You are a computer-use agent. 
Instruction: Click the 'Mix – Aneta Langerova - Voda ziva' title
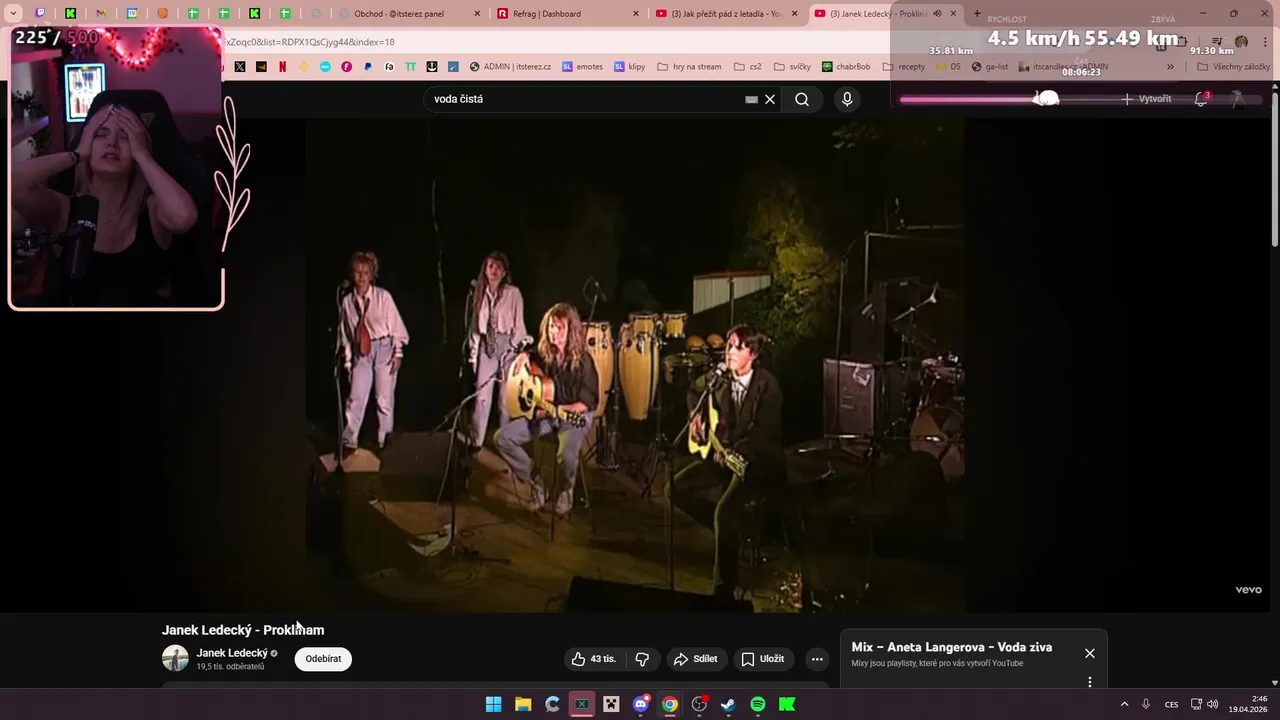click(952, 647)
